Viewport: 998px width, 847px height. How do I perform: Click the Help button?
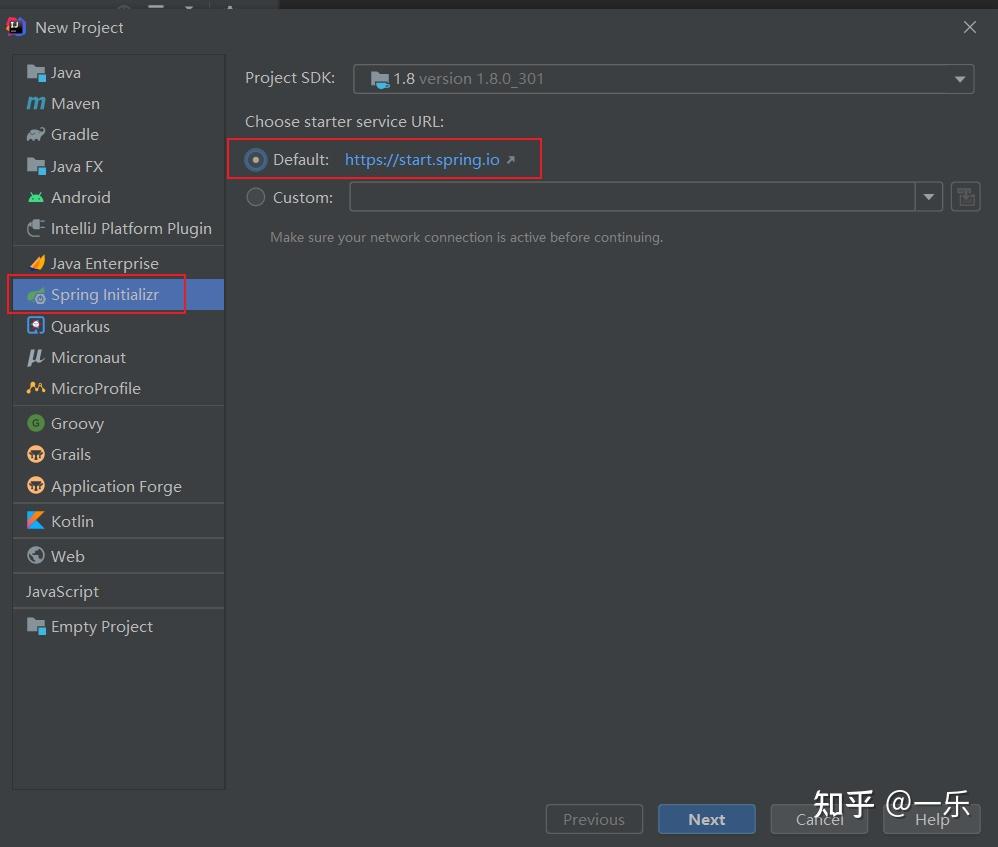[x=930, y=819]
